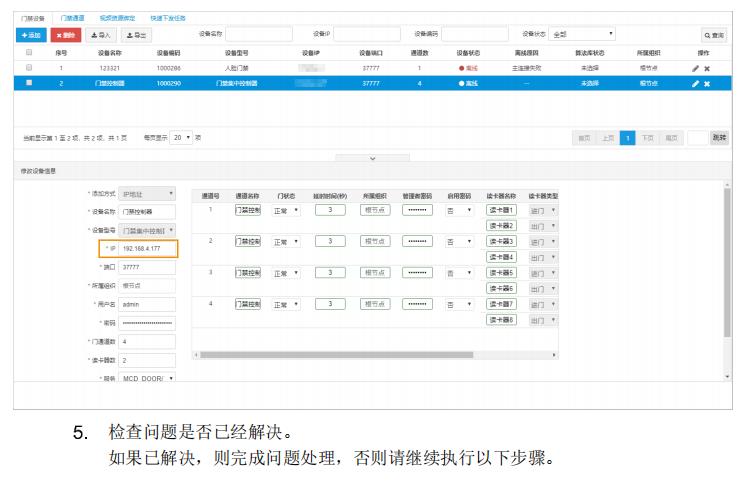
Task: Toggle the select-all checkbox in table header
Action: (x=29, y=52)
